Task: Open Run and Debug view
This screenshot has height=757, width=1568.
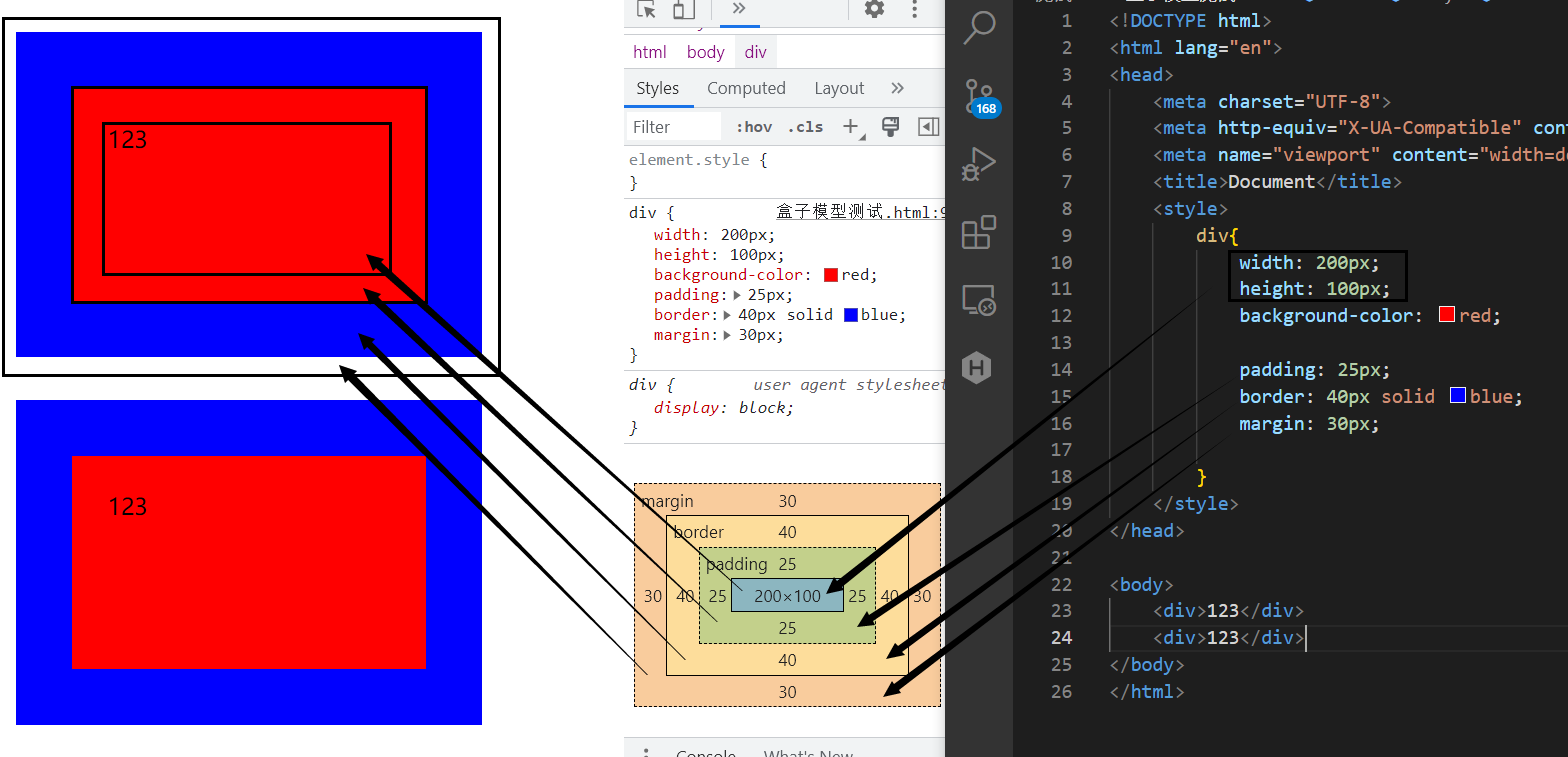Action: [x=979, y=164]
